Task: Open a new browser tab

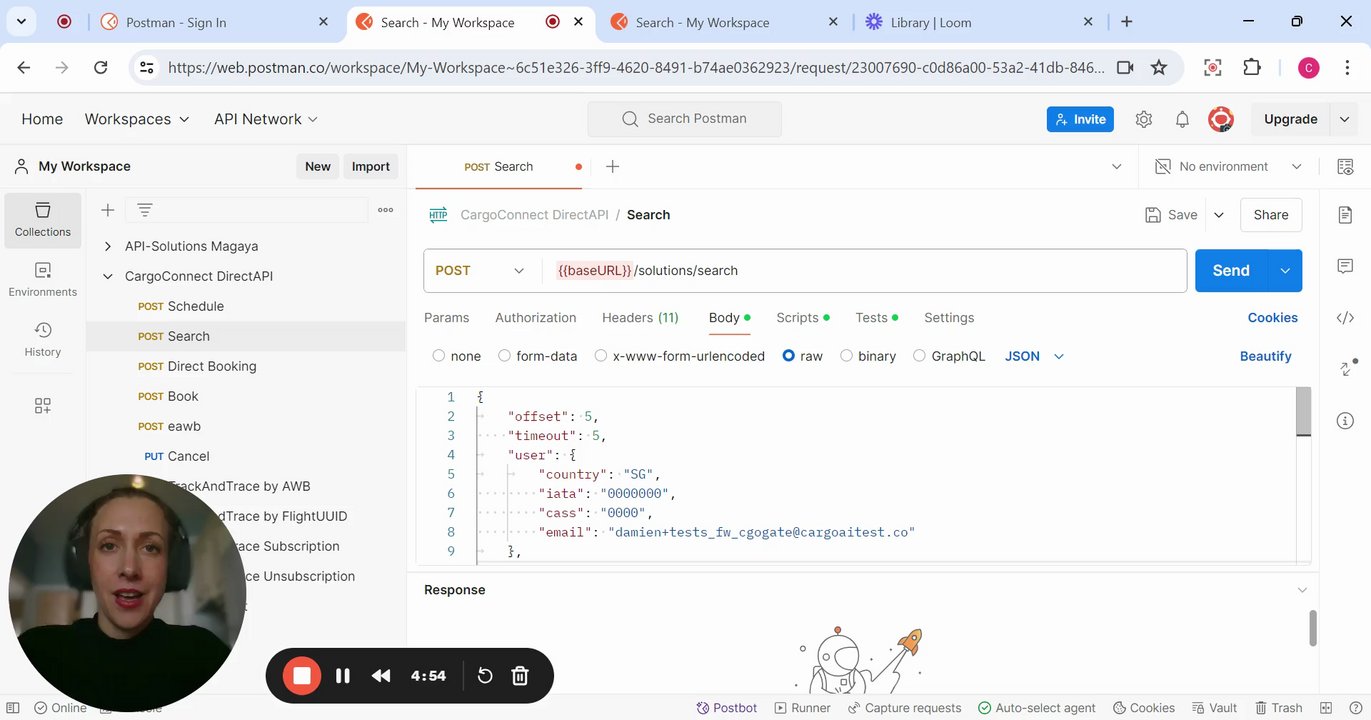Action: (1127, 22)
